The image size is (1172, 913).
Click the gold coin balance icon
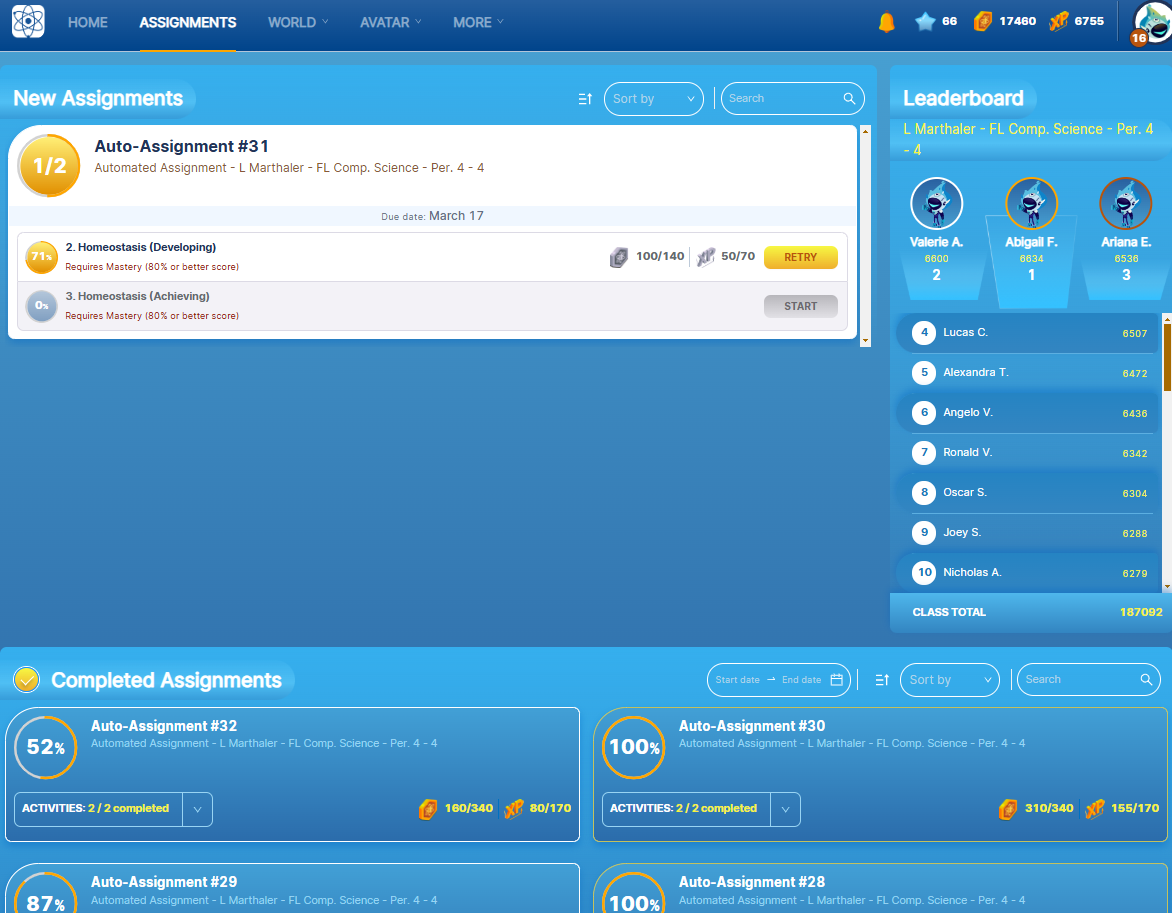point(982,20)
